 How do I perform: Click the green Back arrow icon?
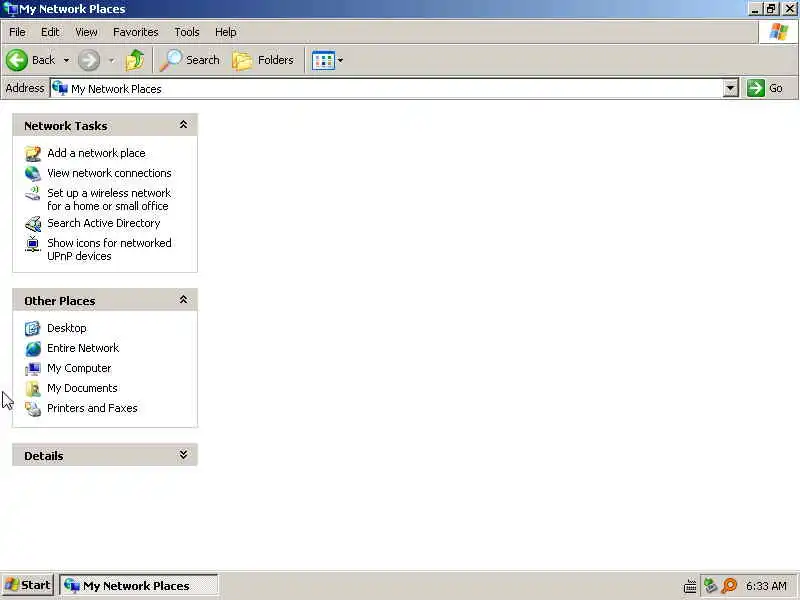coord(17,60)
